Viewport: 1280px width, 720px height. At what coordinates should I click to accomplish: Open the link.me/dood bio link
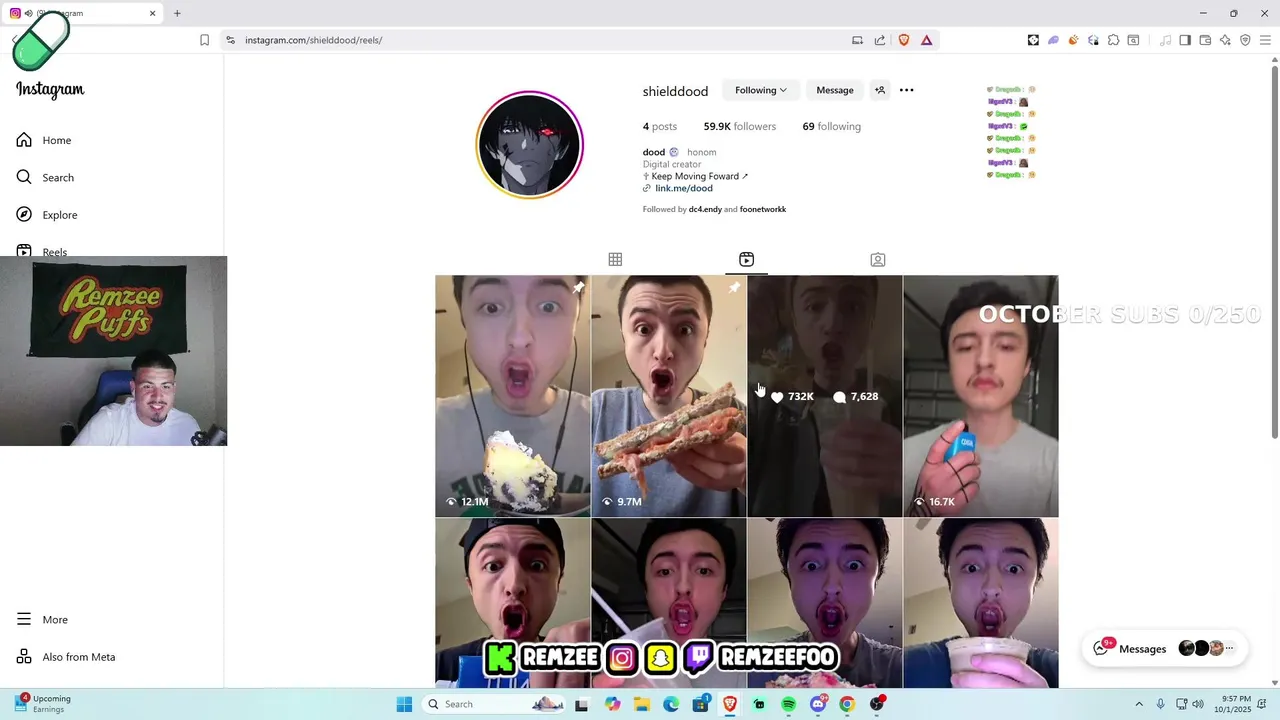point(684,188)
